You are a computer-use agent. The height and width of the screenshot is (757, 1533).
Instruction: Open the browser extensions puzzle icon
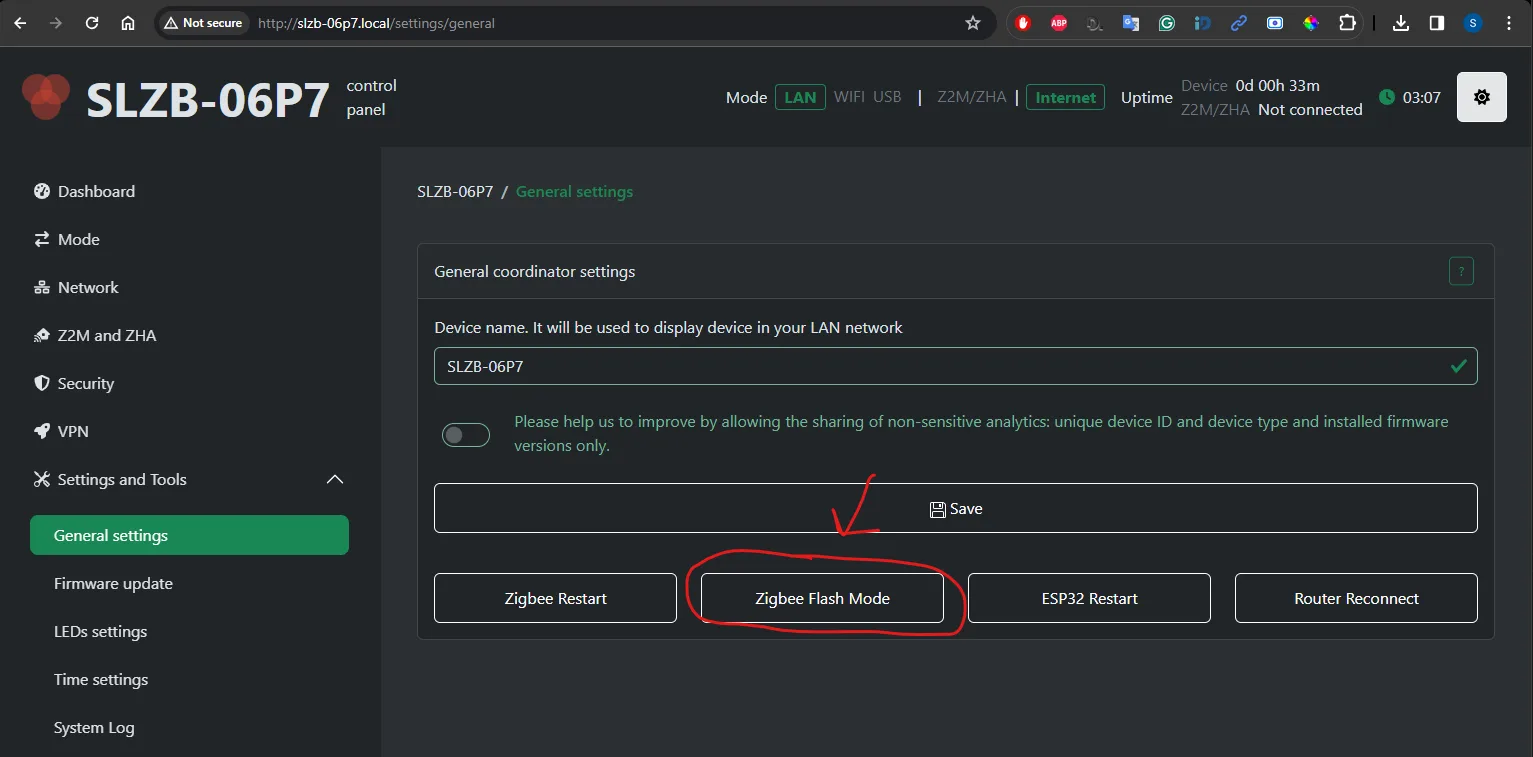(1347, 23)
